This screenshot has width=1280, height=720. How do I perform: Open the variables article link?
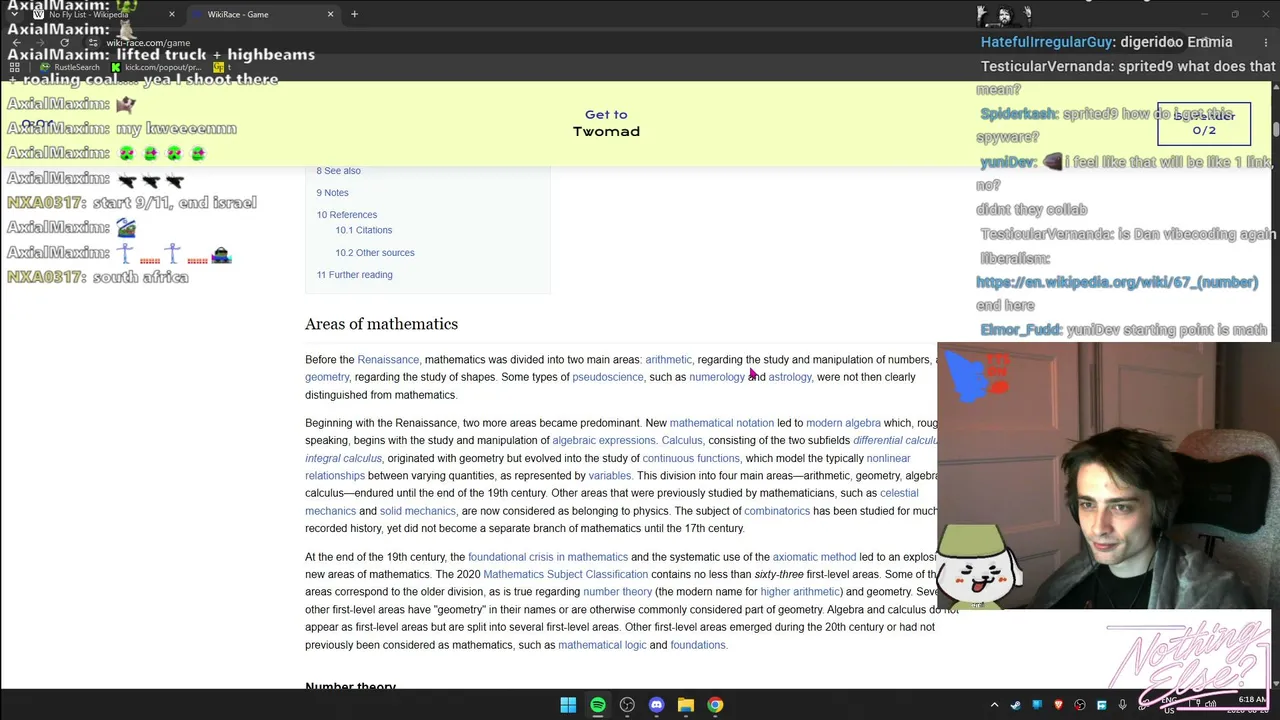(x=610, y=476)
